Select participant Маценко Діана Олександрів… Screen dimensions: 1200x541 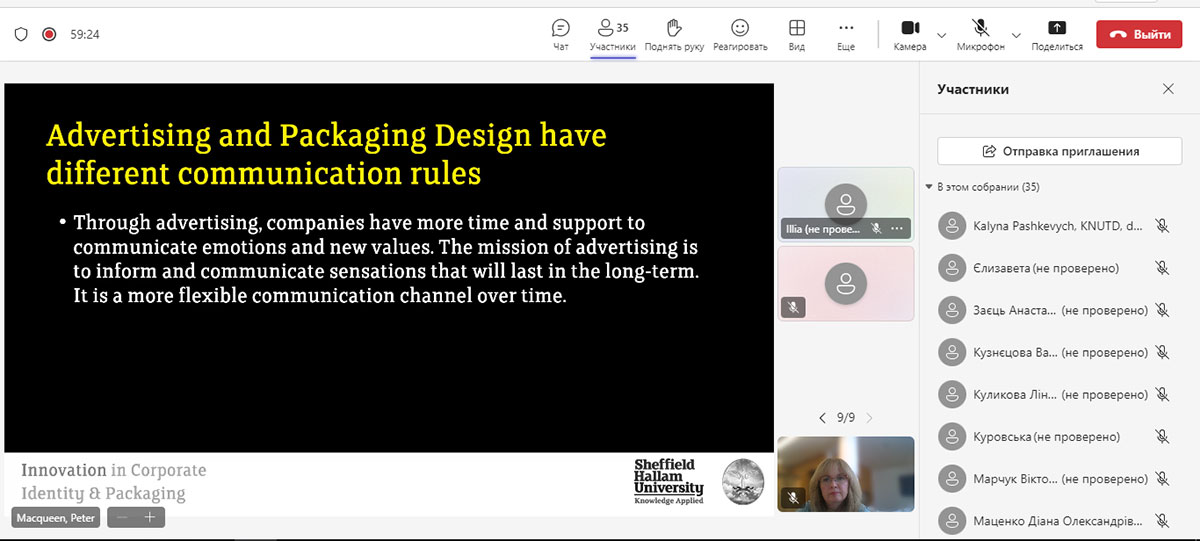(1057, 520)
